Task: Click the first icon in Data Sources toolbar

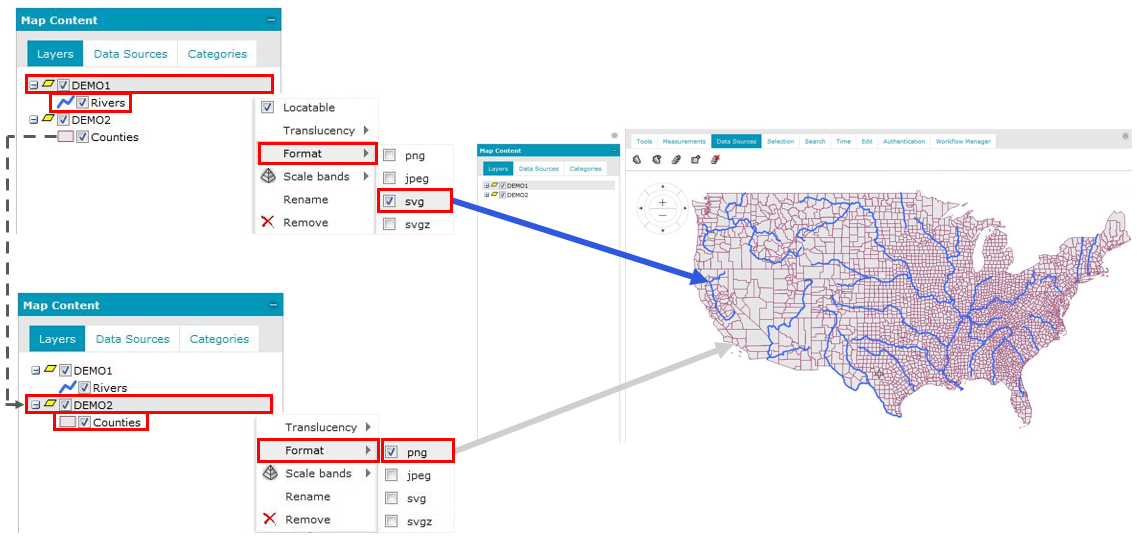Action: click(638, 158)
